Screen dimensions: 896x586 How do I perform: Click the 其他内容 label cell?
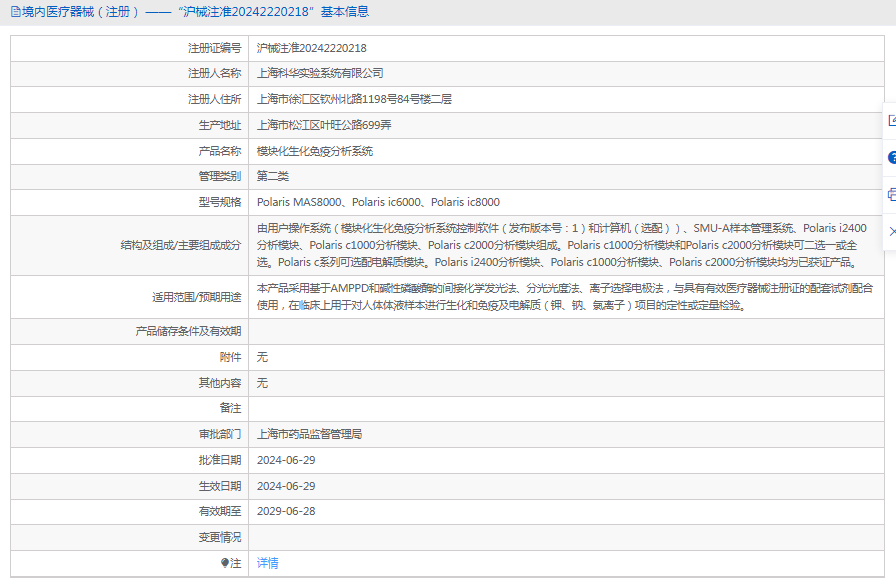coord(130,383)
